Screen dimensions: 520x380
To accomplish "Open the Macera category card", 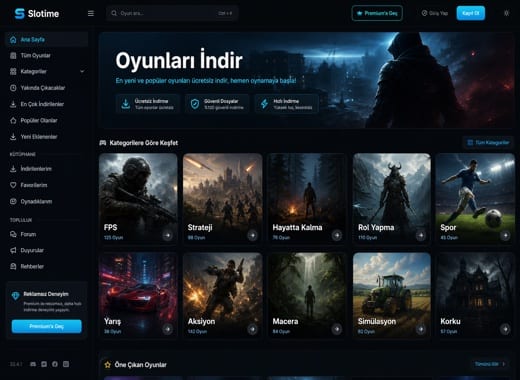I will click(x=307, y=296).
